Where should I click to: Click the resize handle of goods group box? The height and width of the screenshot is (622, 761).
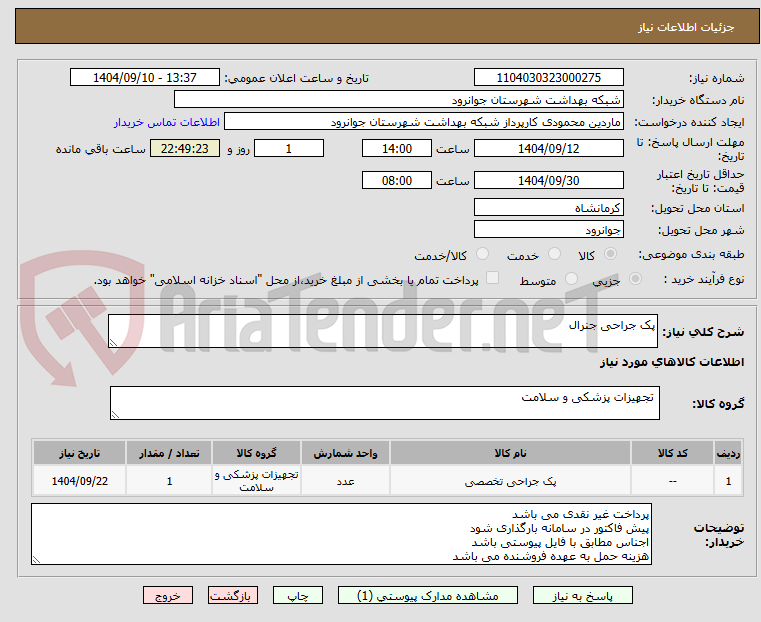(116, 414)
